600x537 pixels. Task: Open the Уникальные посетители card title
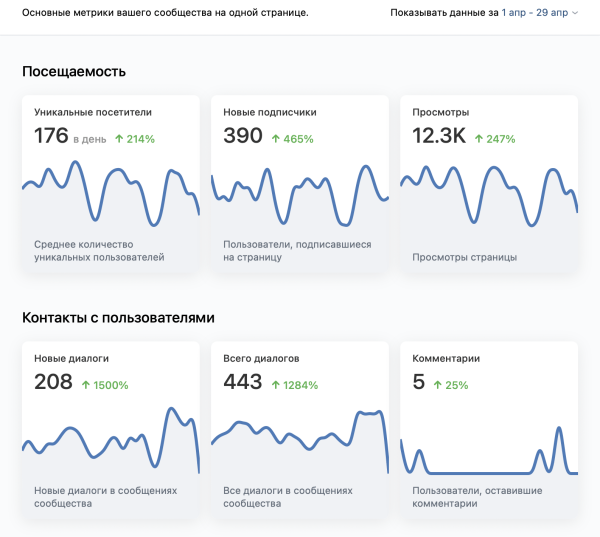[x=93, y=112]
